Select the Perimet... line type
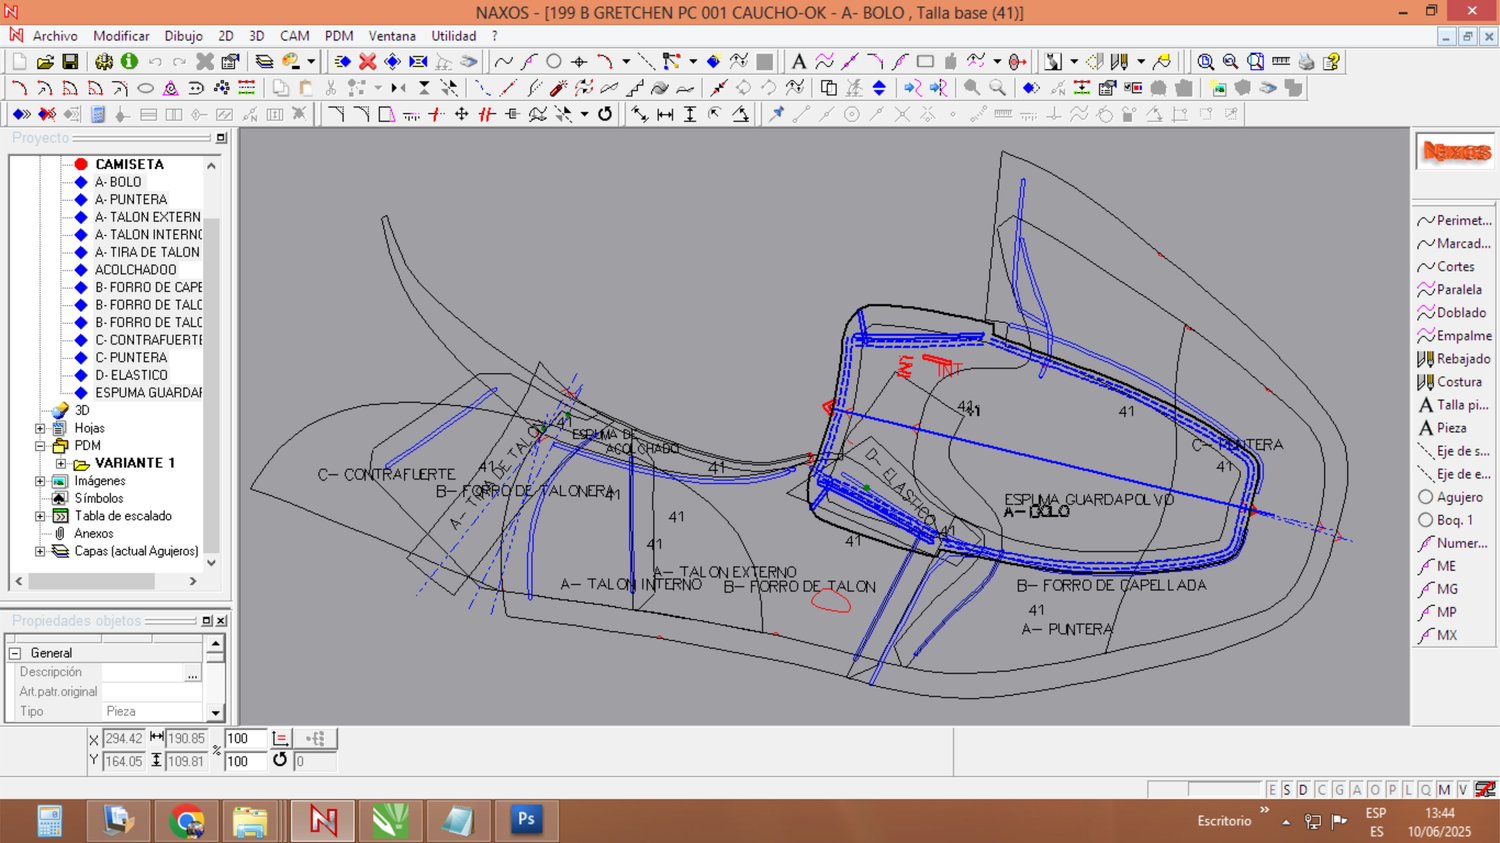The width and height of the screenshot is (1500, 843). [x=1454, y=221]
